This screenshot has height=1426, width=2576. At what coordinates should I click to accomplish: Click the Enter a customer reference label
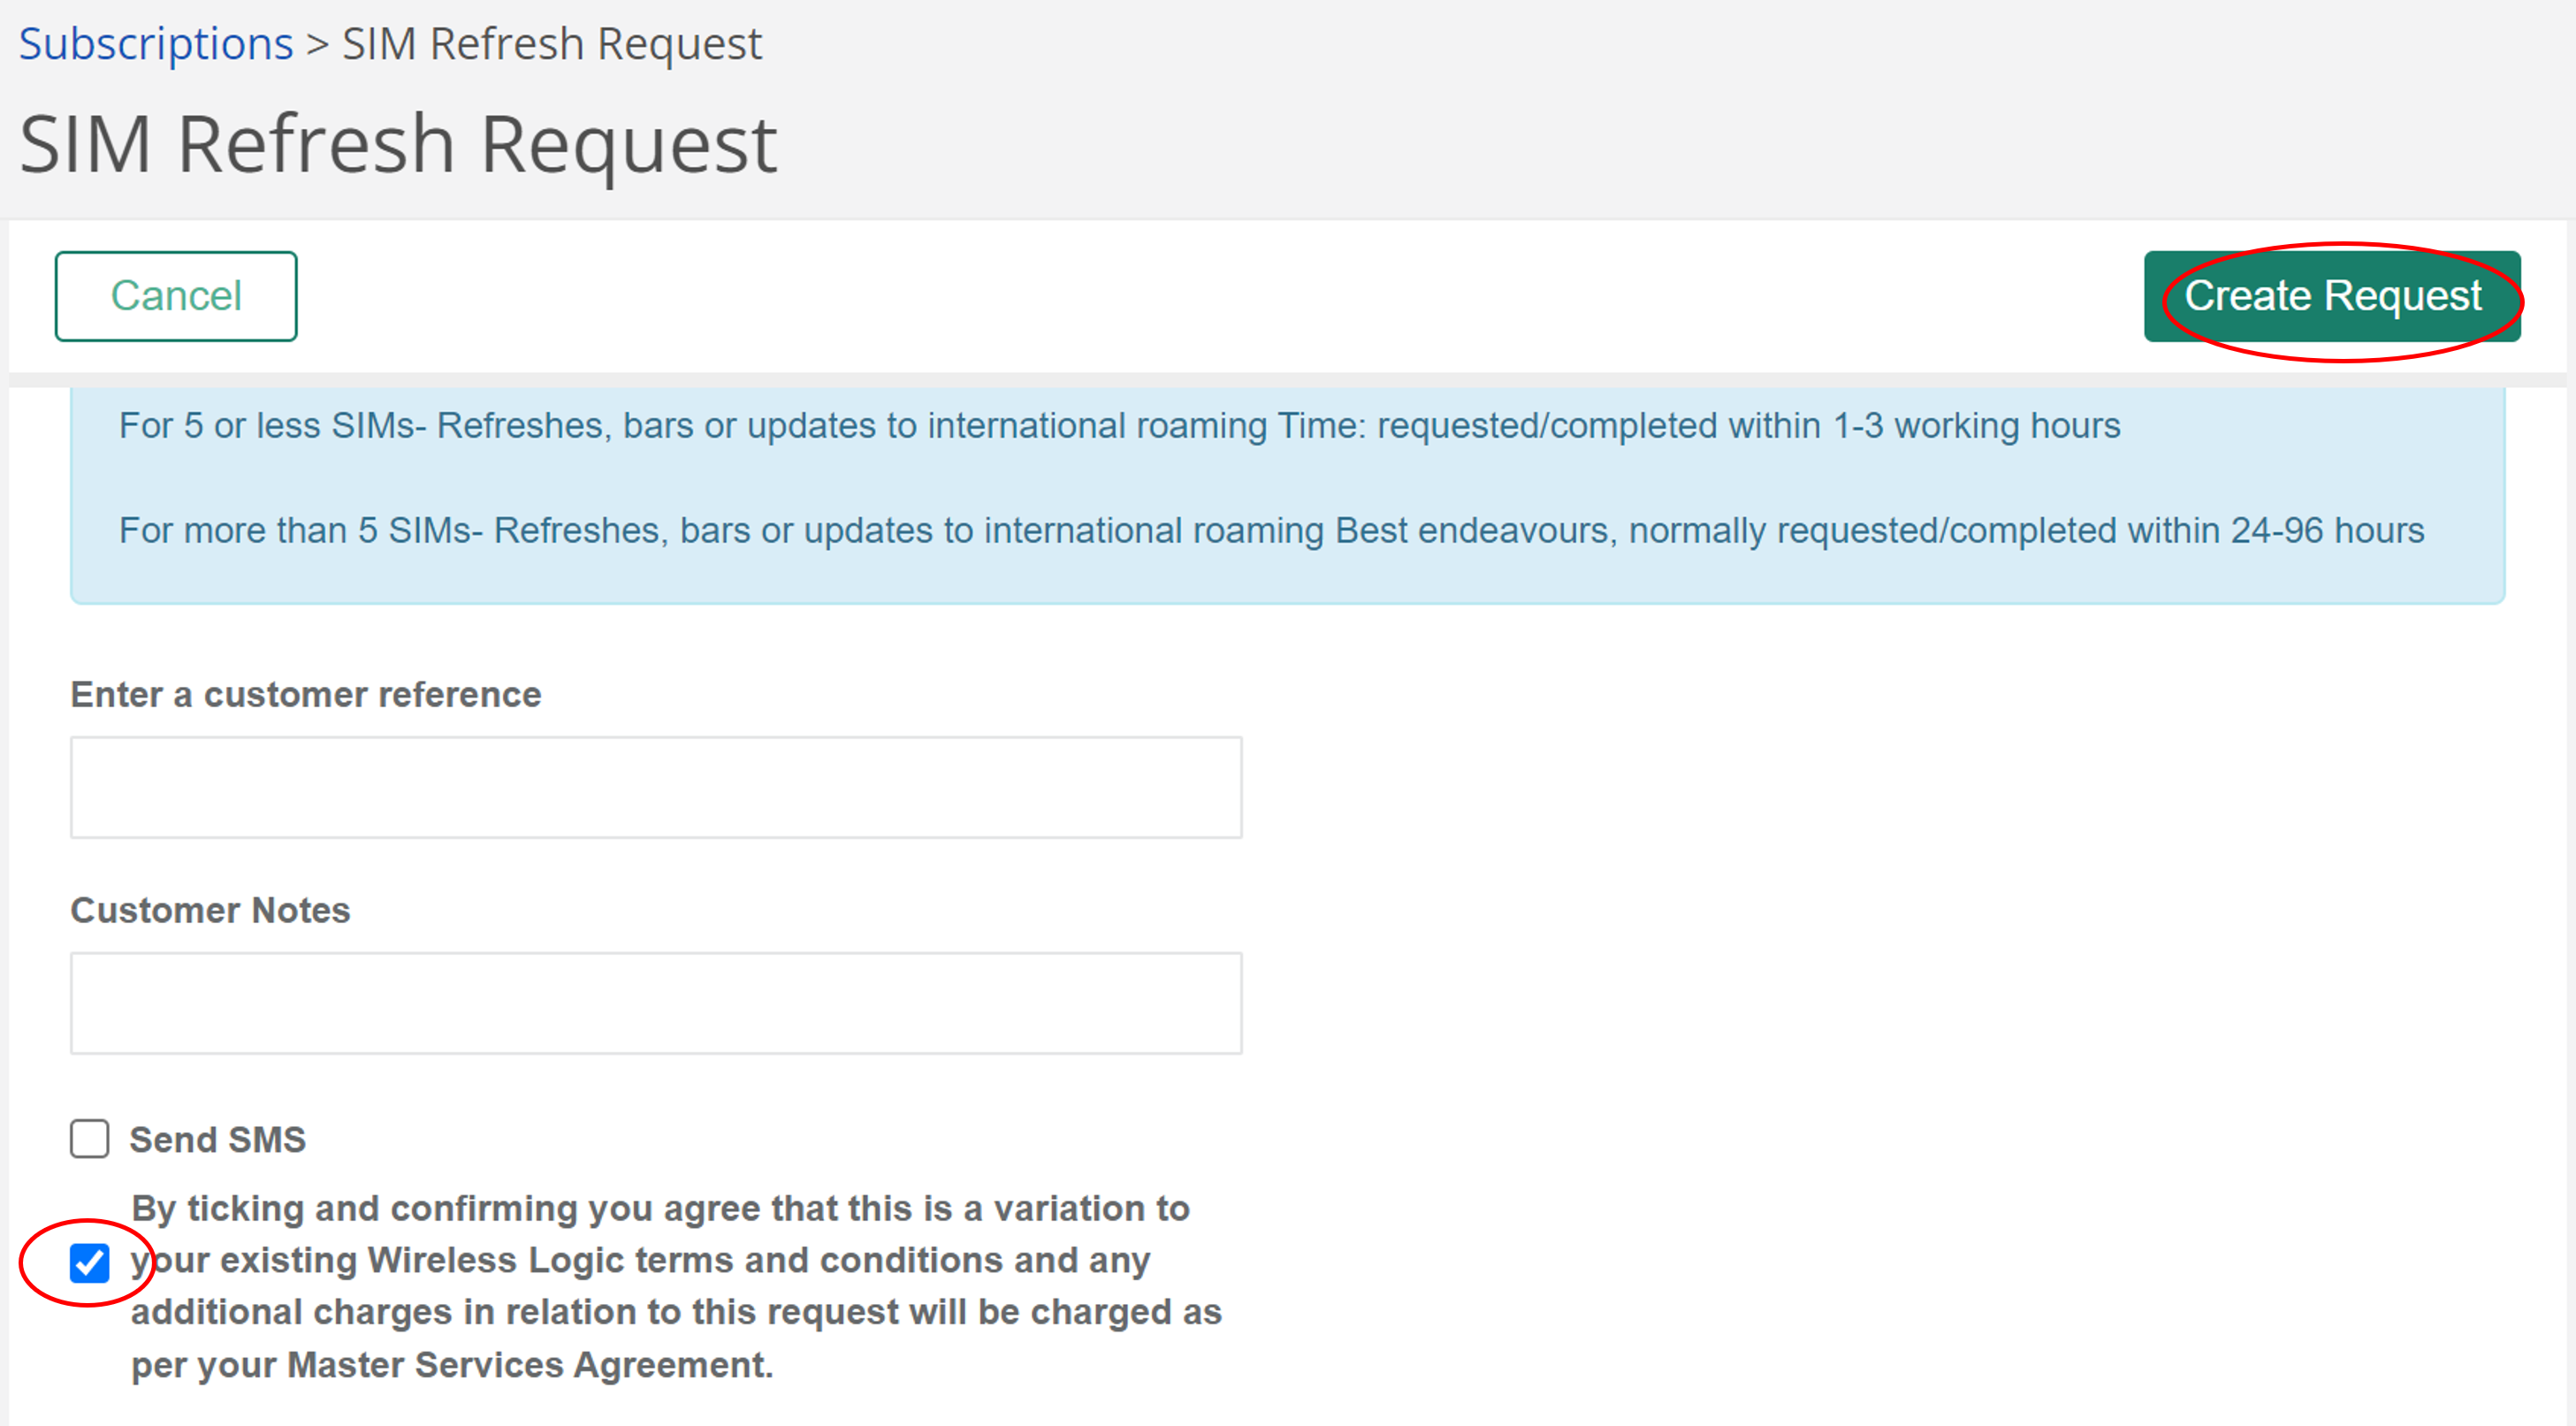tap(305, 694)
